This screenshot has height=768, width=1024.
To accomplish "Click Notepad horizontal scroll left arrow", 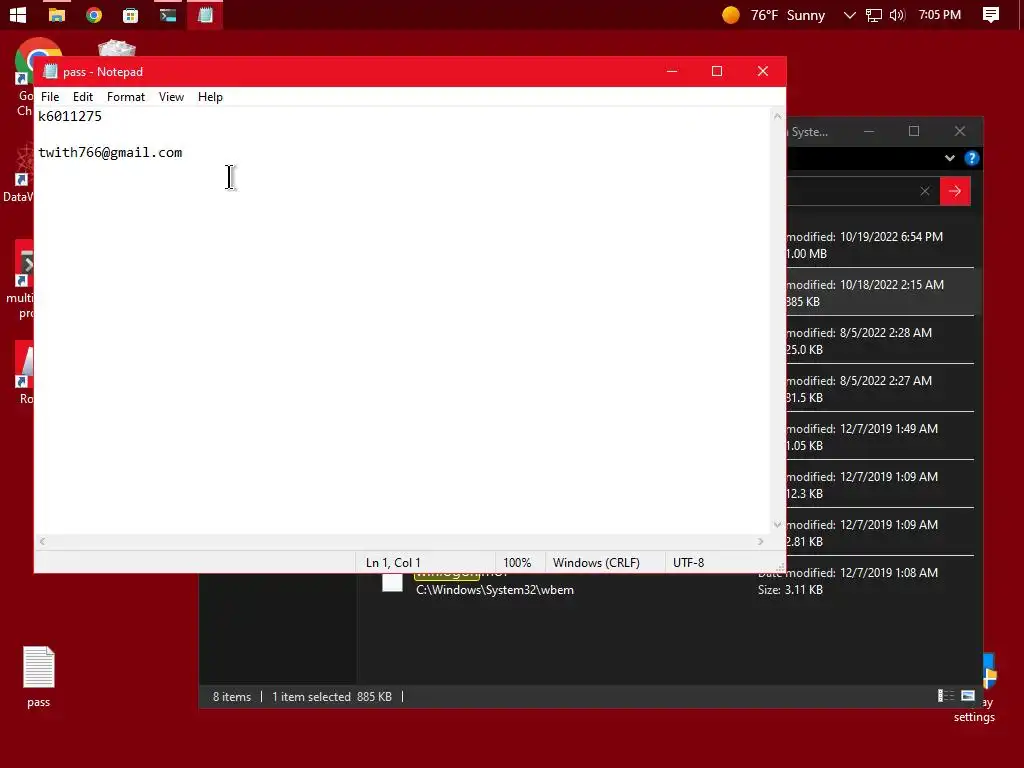I will tap(42, 541).
